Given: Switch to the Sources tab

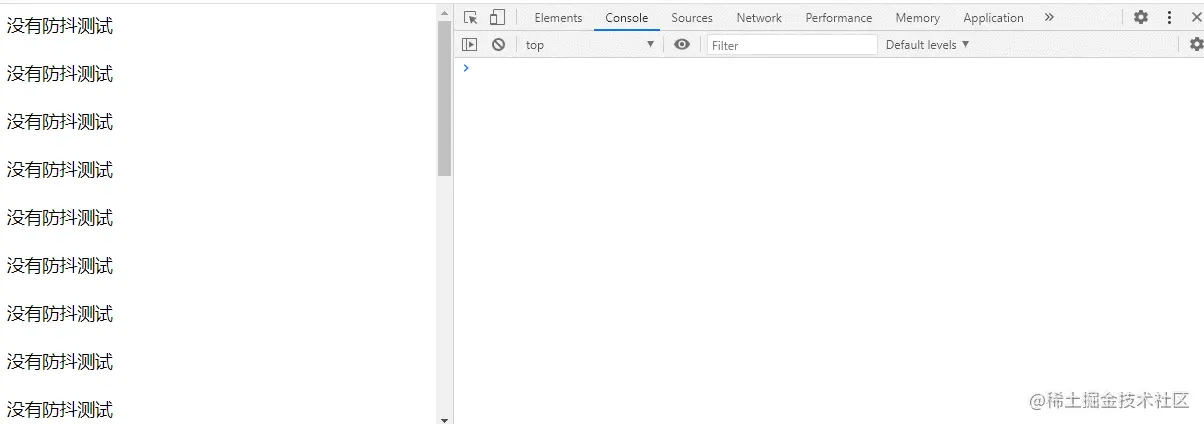Looking at the screenshot, I should [692, 17].
